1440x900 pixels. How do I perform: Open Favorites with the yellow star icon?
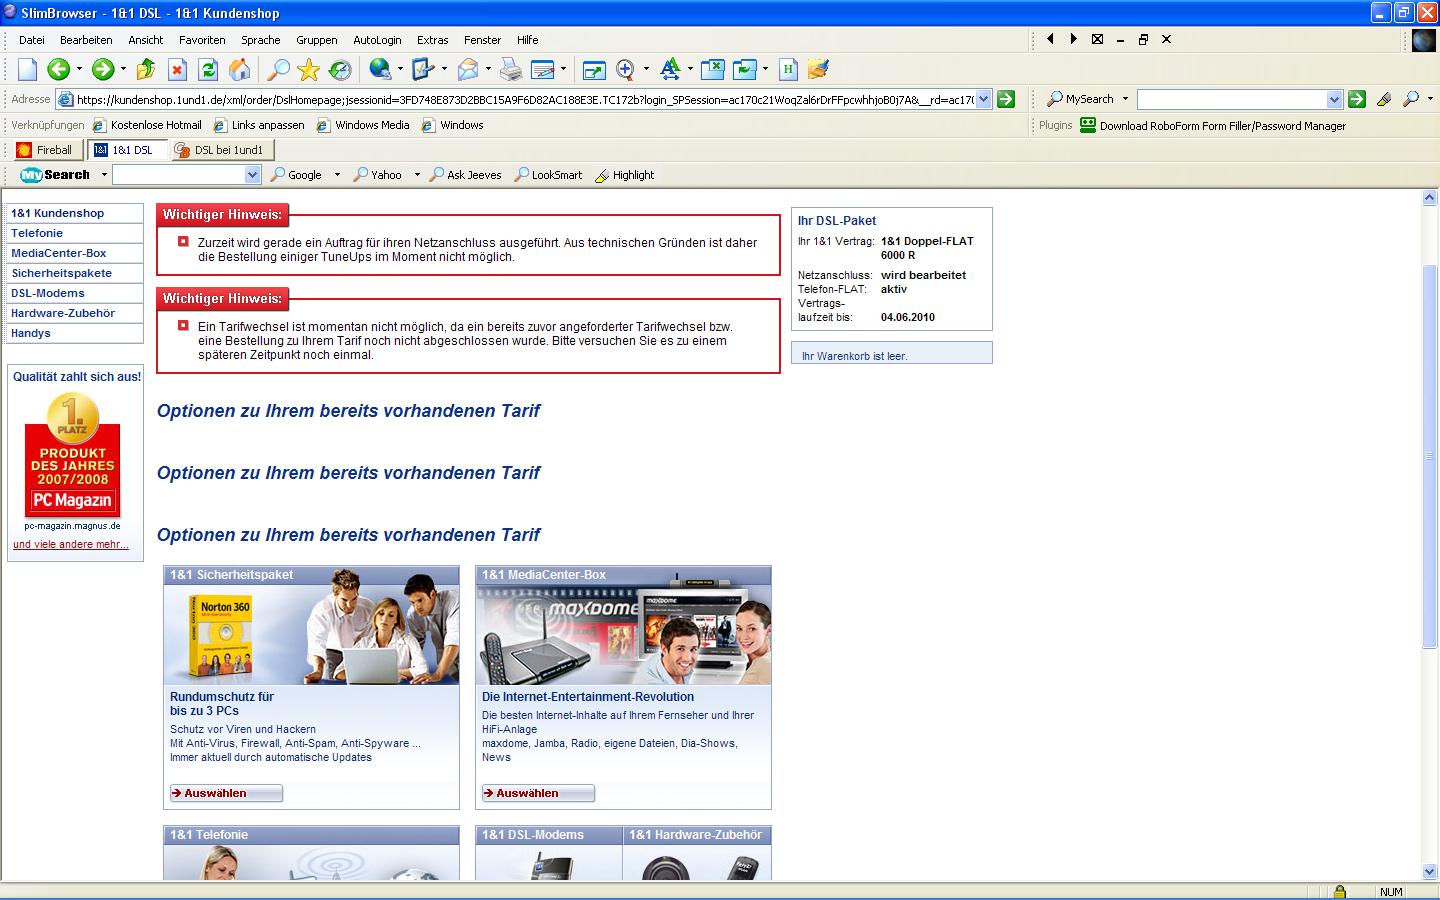[x=309, y=69]
